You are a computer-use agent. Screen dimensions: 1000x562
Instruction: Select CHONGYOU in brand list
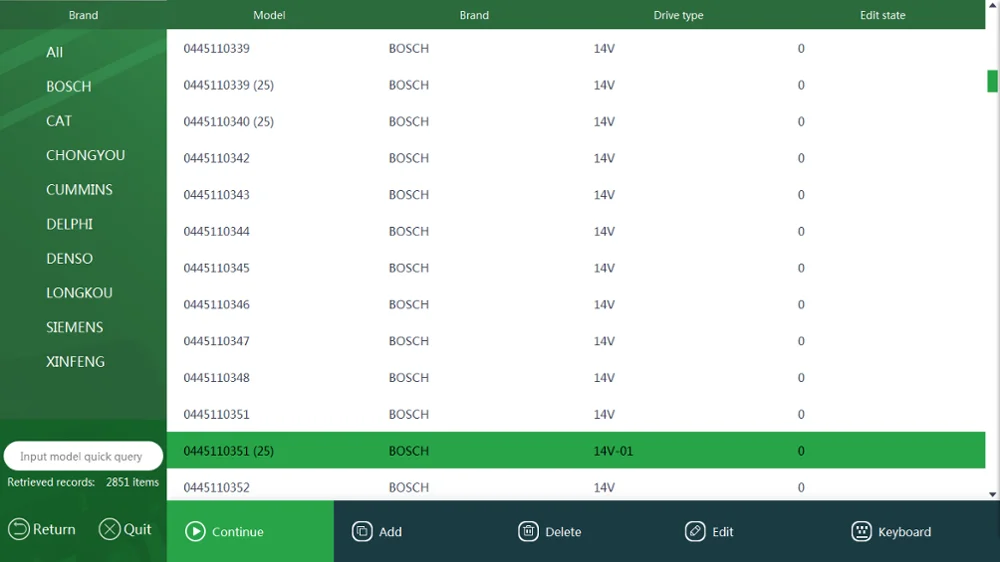click(85, 156)
